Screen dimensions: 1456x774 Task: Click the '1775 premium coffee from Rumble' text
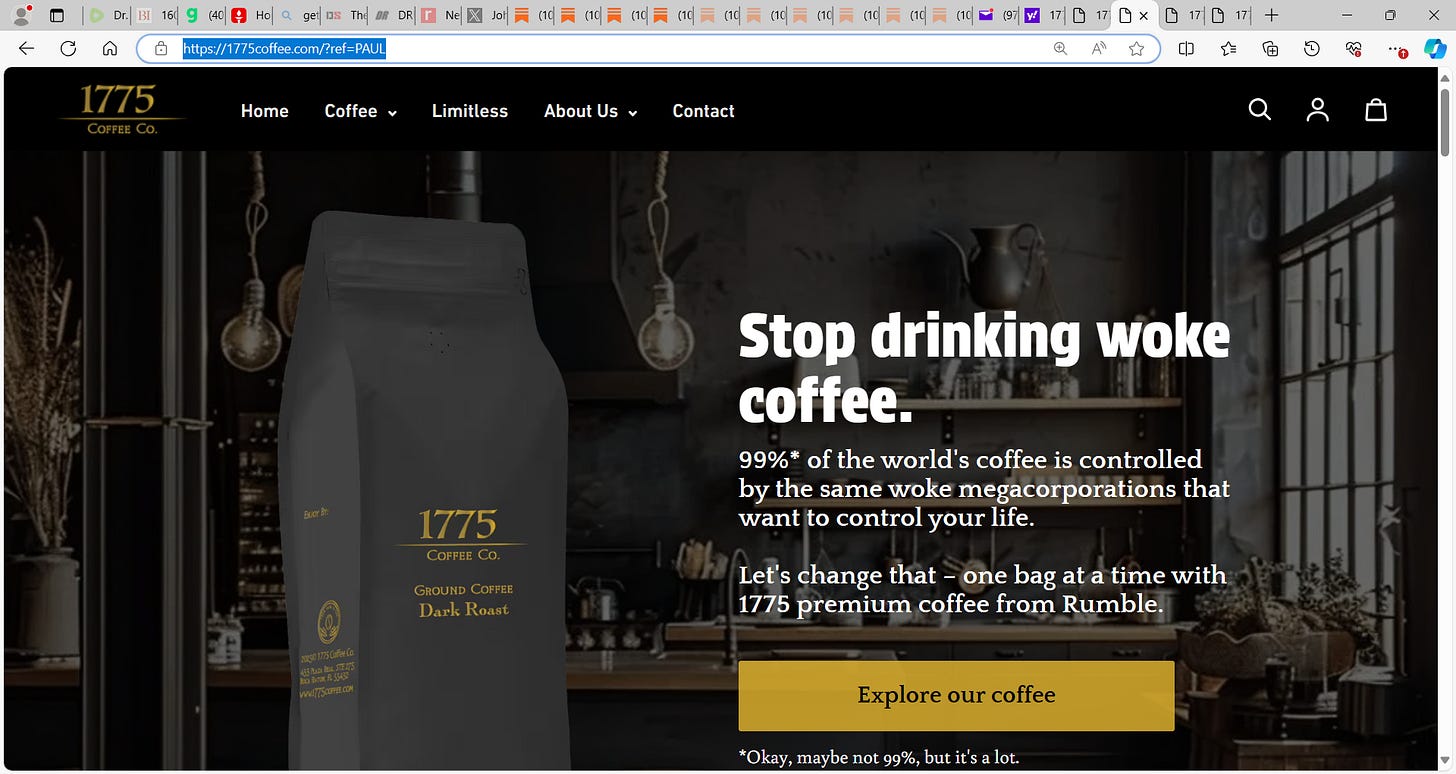click(951, 604)
